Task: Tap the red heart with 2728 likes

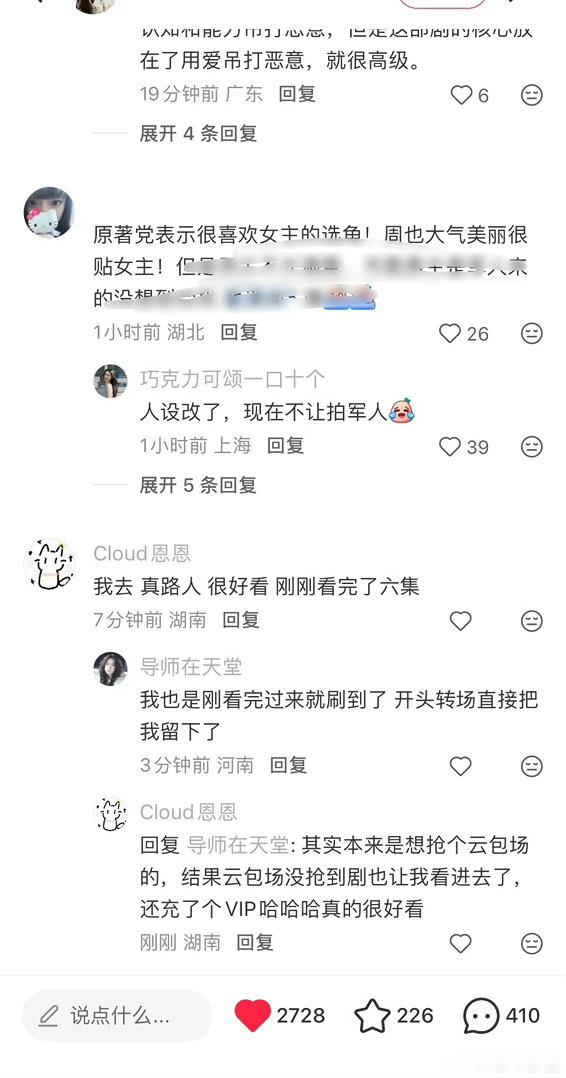Action: [252, 1015]
